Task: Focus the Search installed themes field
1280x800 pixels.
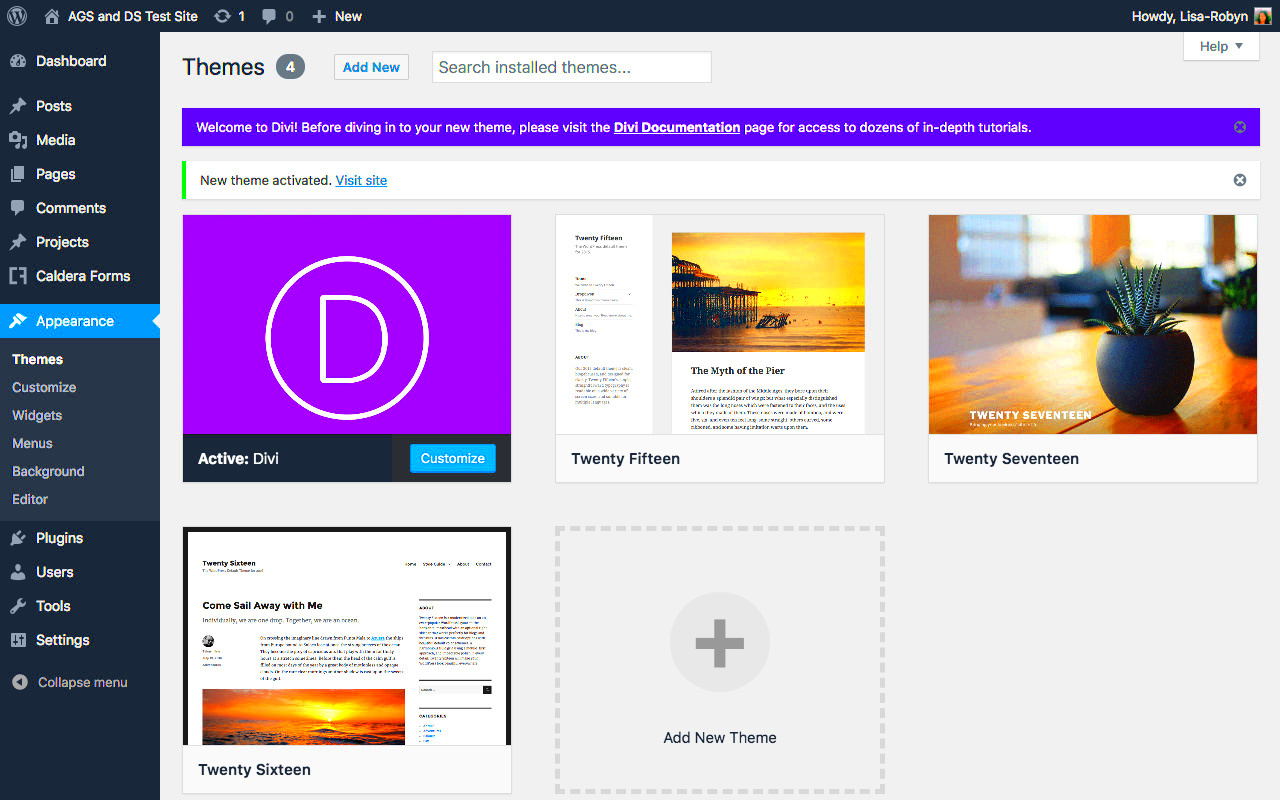Action: click(572, 67)
